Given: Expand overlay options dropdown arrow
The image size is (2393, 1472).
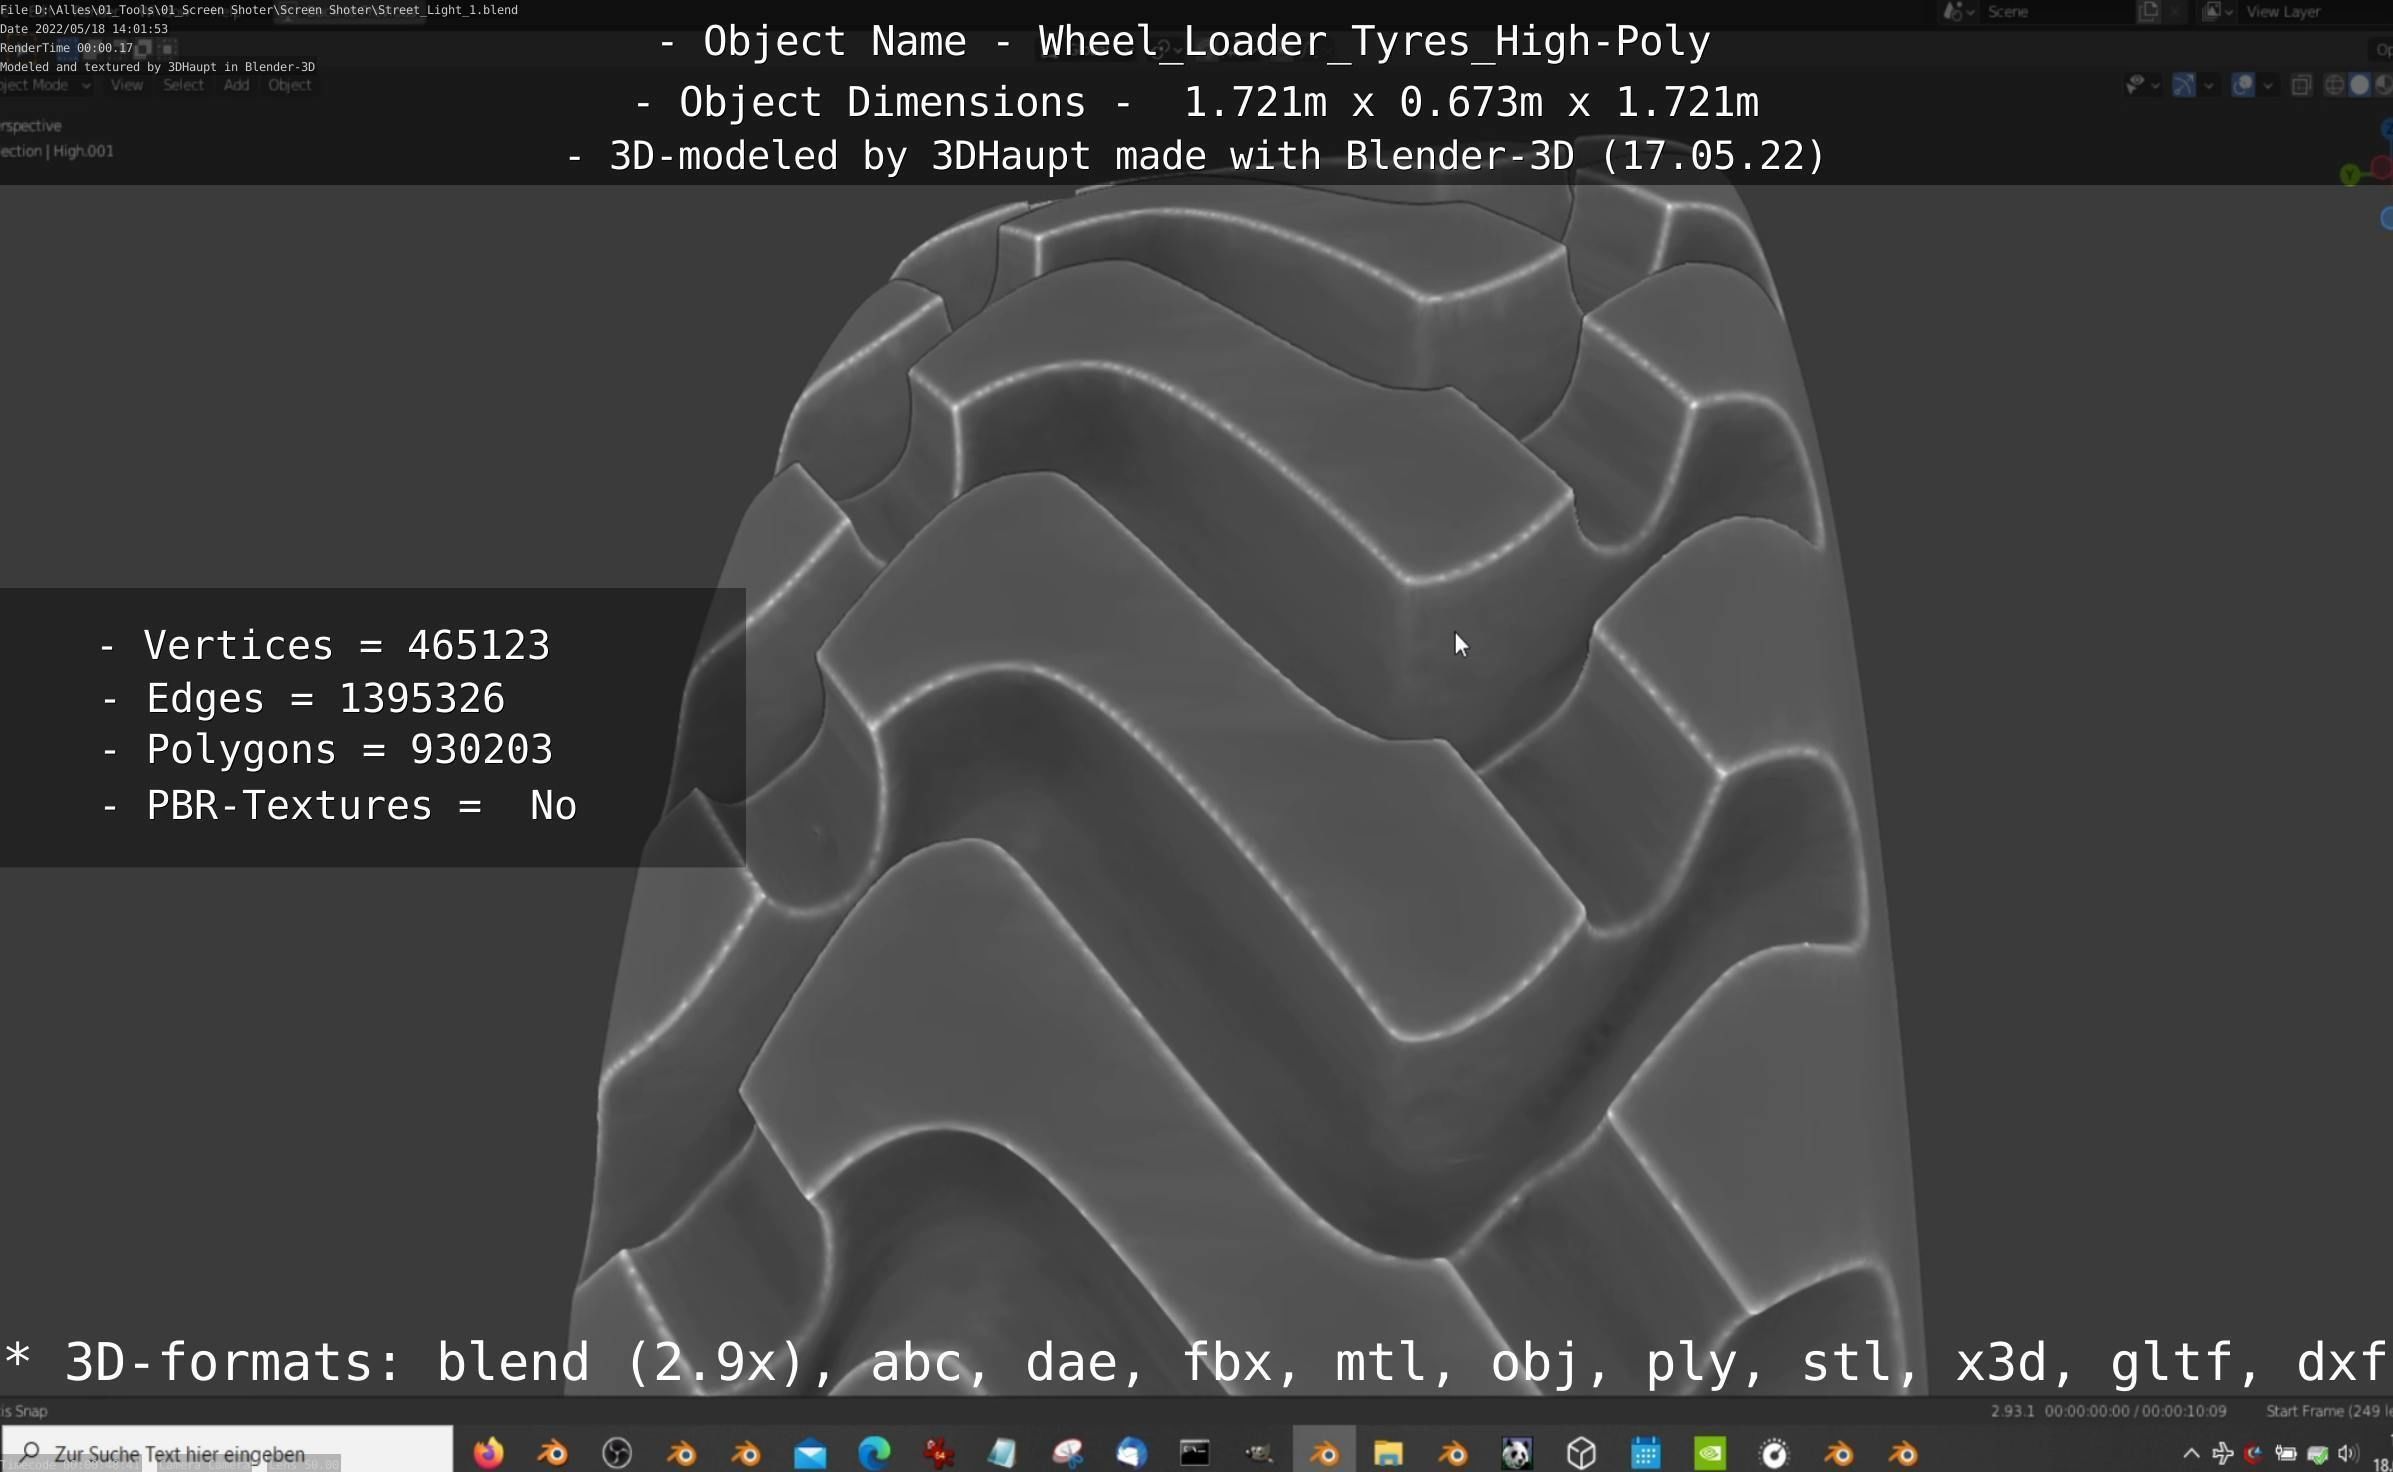Looking at the screenshot, I should [x=2268, y=86].
